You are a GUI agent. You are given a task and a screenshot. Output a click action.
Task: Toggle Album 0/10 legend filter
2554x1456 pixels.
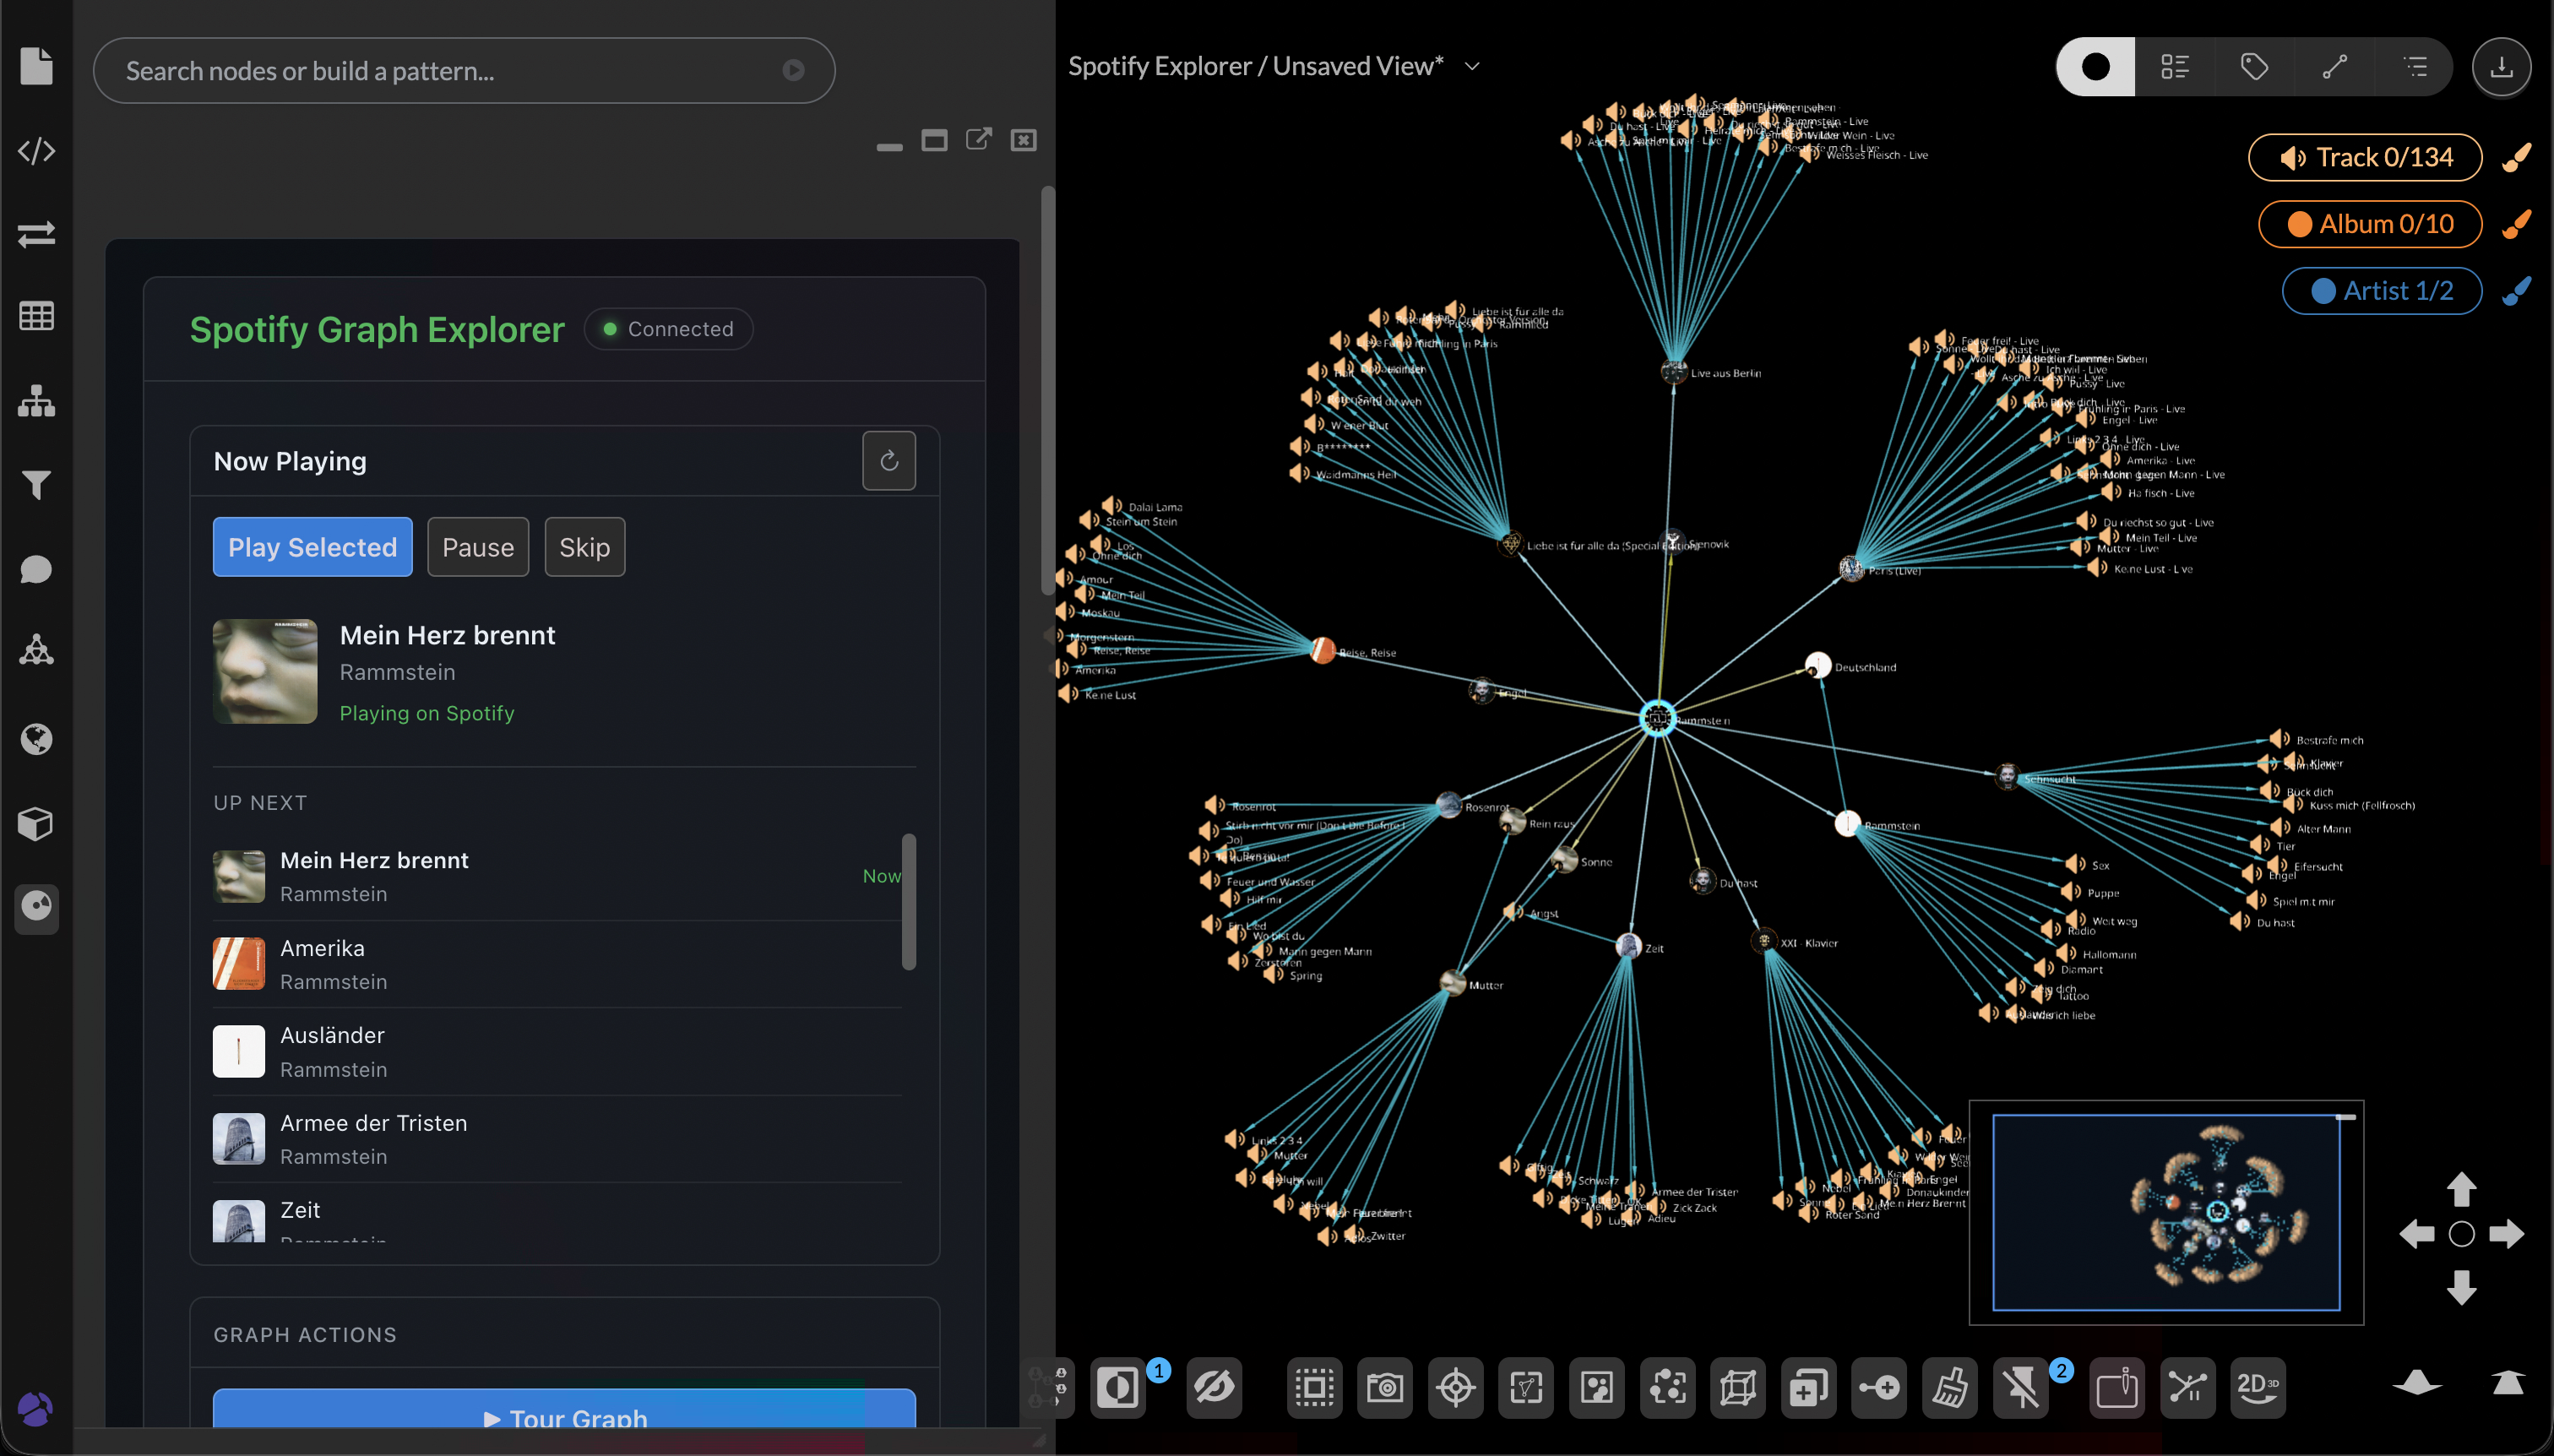pos(2370,224)
